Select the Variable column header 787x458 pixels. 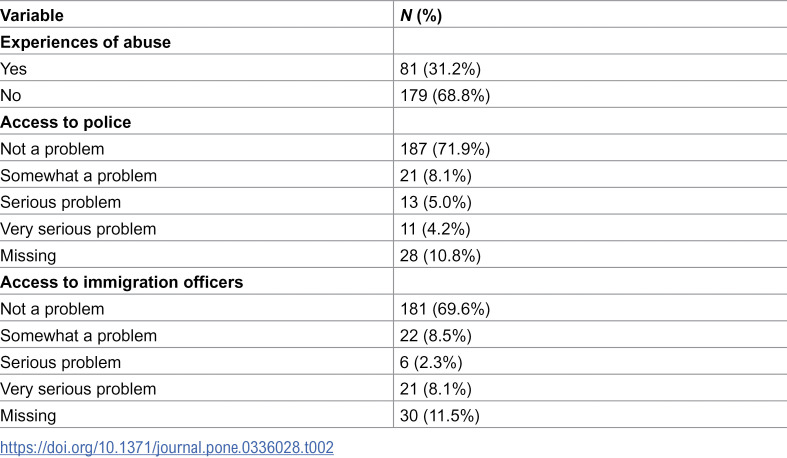32,16
